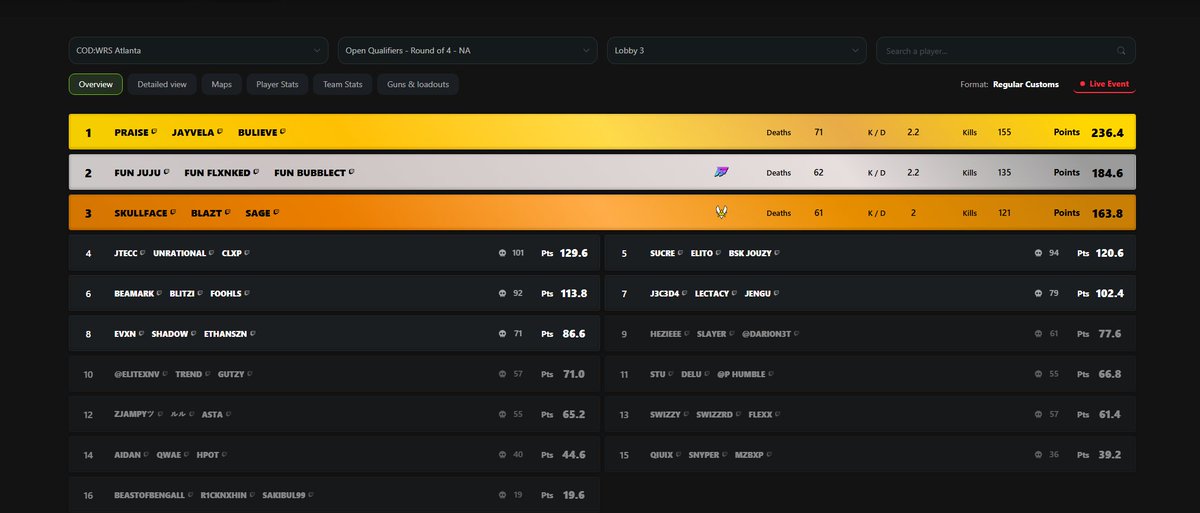This screenshot has height=513, width=1200.
Task: Select the first place PRAISE team row
Action: click(602, 132)
